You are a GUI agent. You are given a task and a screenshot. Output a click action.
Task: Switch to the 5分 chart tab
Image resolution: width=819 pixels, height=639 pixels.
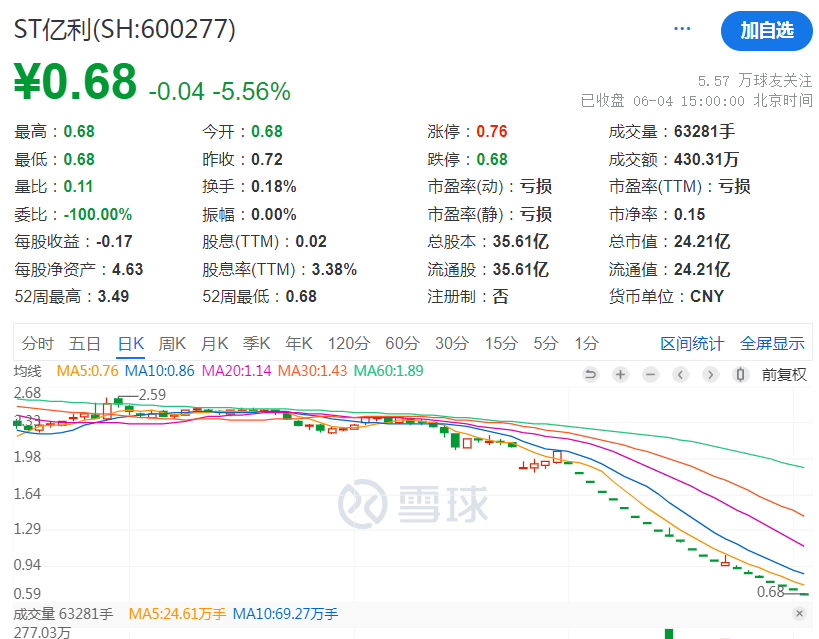pyautogui.click(x=546, y=344)
